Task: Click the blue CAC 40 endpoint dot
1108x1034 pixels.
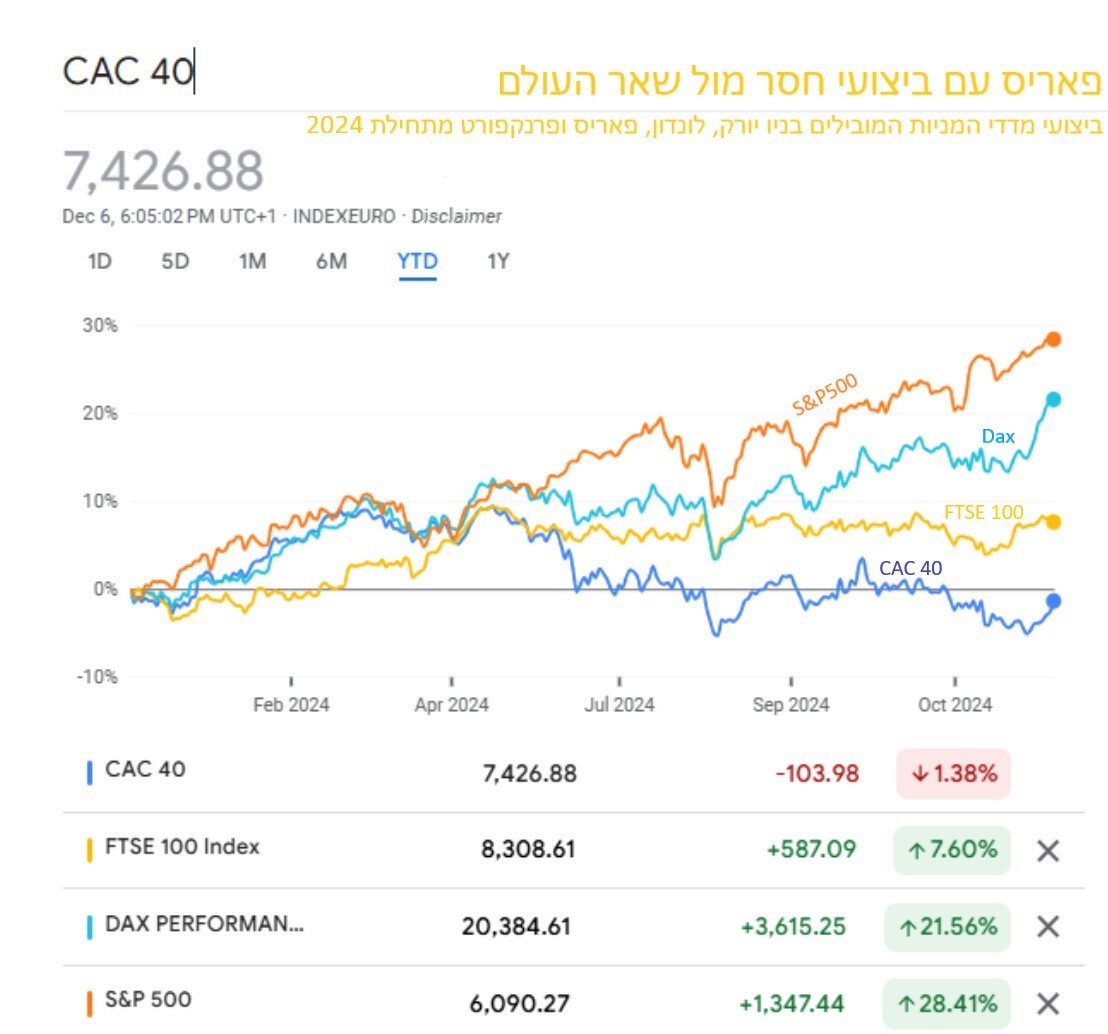Action: [1053, 601]
